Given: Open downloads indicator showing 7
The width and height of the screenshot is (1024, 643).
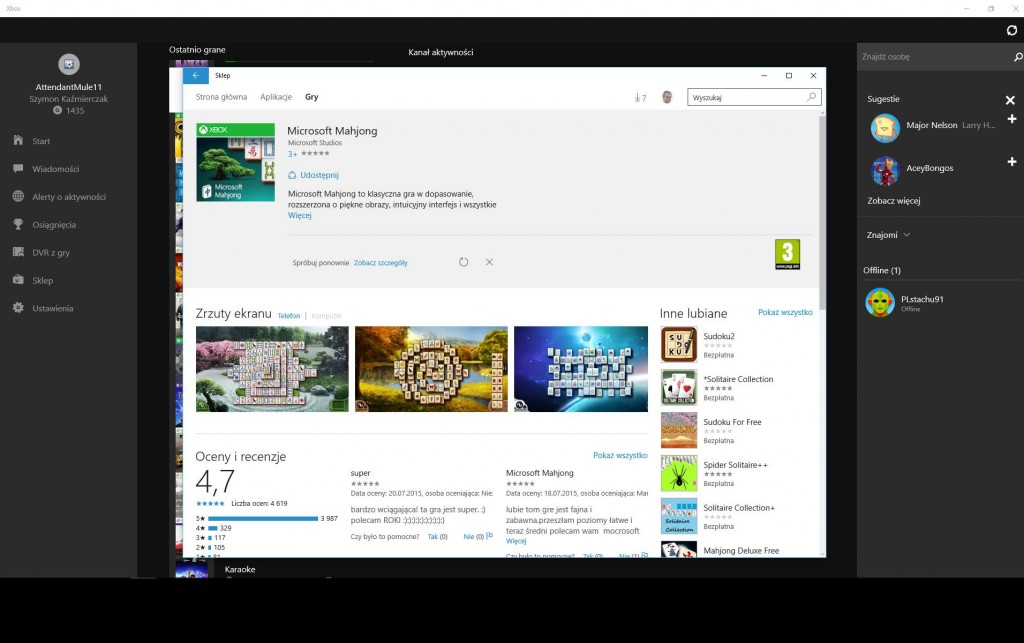Looking at the screenshot, I should (x=640, y=98).
